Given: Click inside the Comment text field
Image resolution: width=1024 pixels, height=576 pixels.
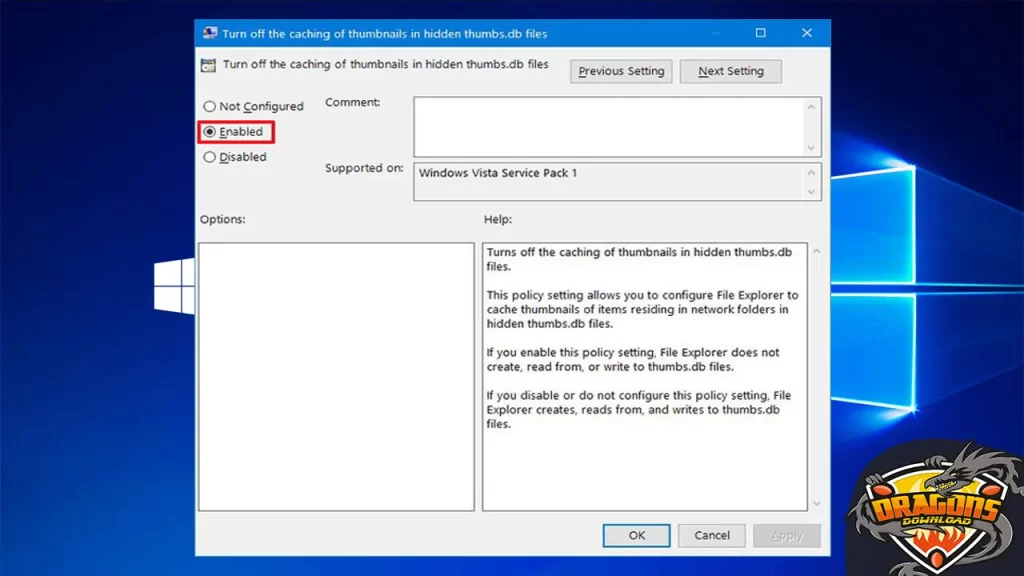Looking at the screenshot, I should [608, 126].
